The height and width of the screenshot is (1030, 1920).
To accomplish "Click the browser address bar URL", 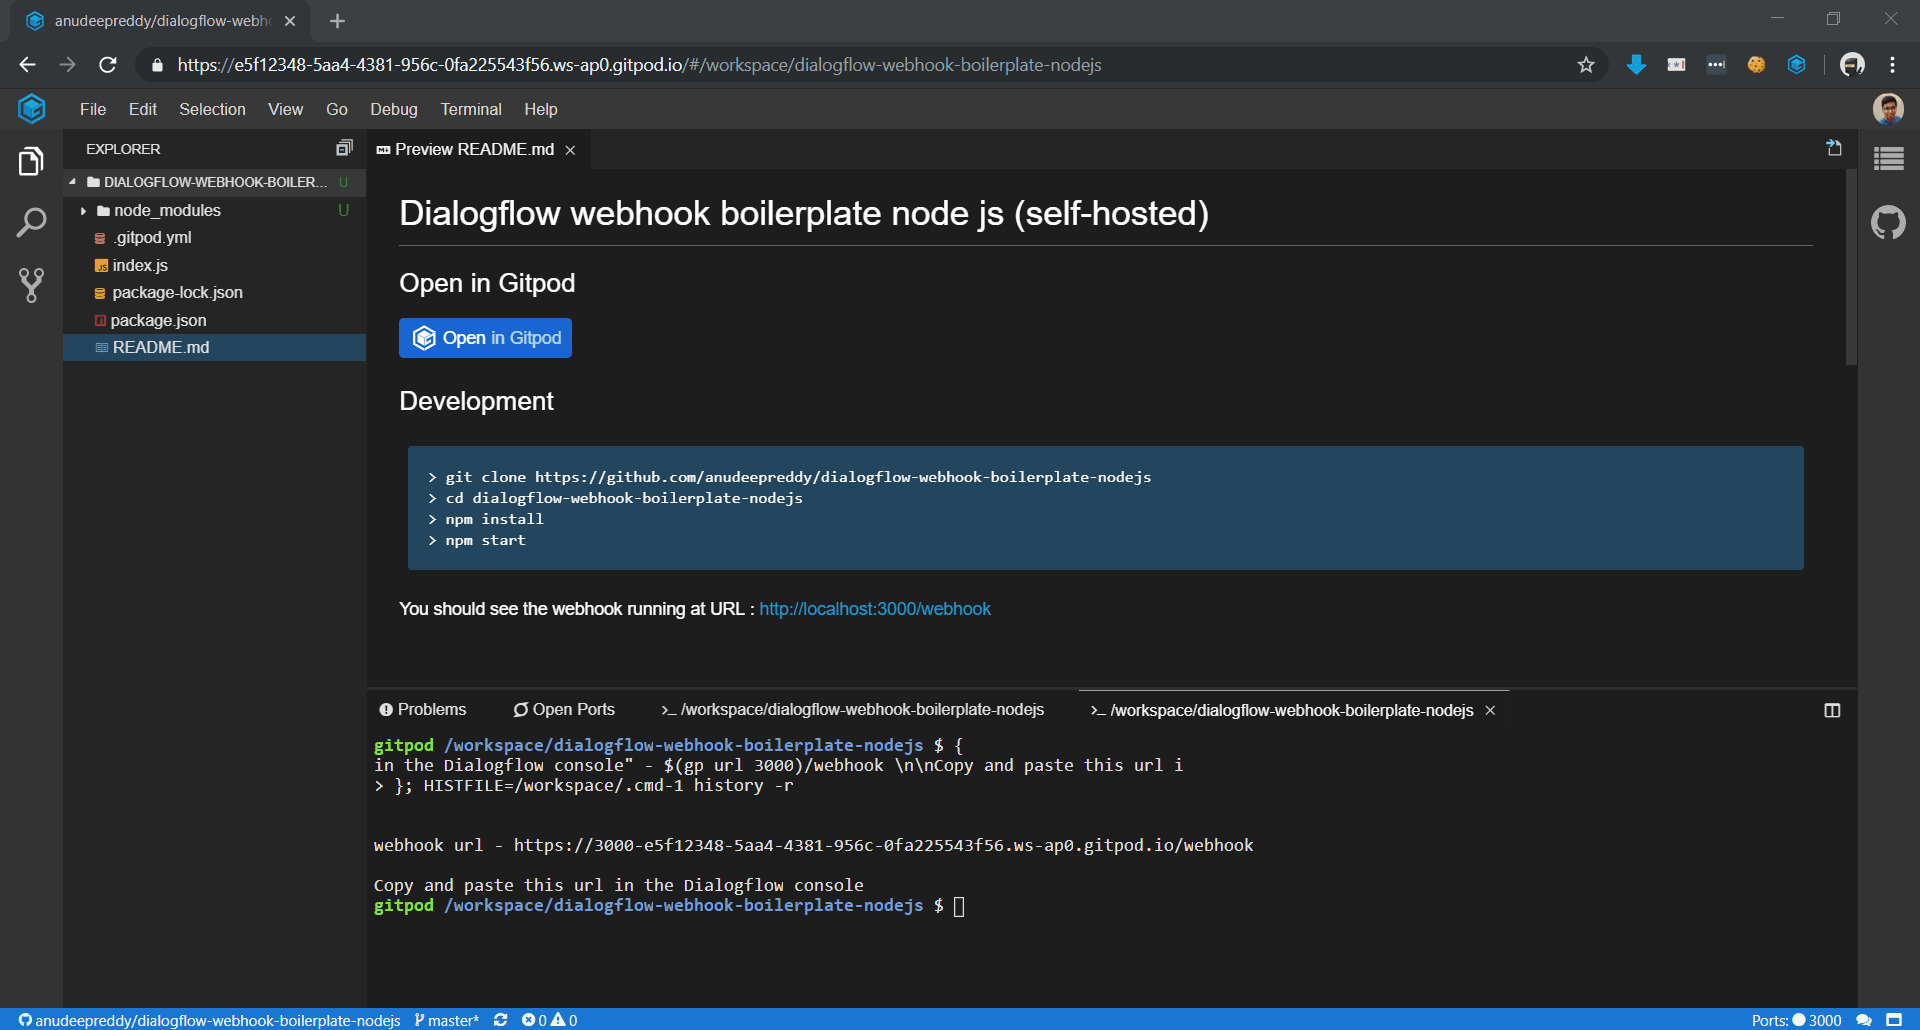I will [x=640, y=65].
